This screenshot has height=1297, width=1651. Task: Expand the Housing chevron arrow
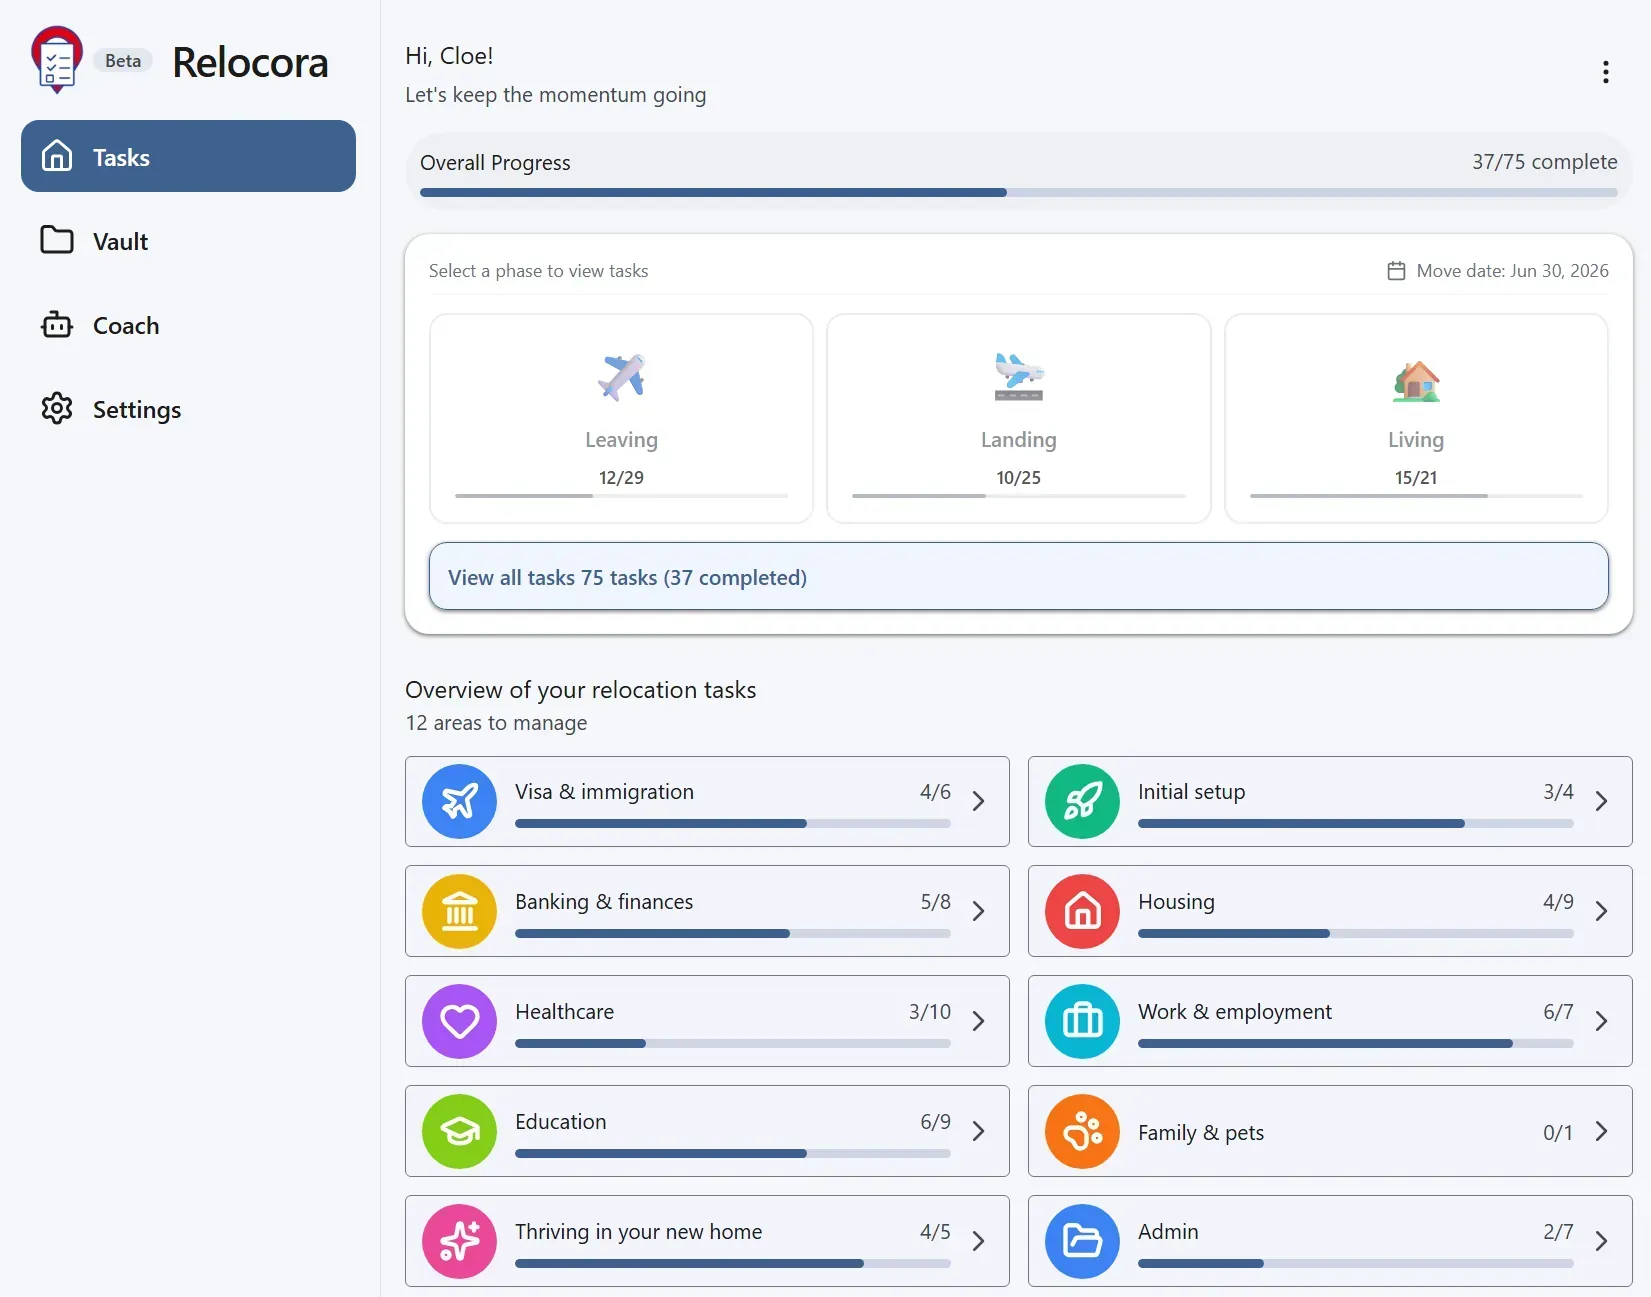[1602, 911]
